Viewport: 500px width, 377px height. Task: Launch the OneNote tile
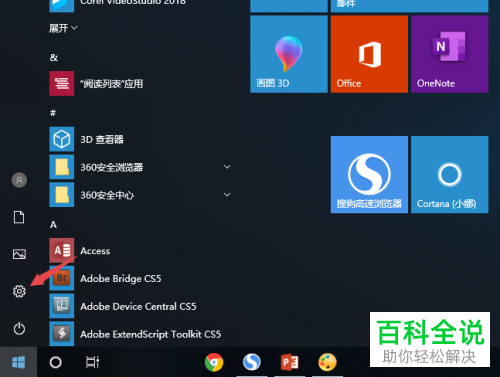point(450,54)
